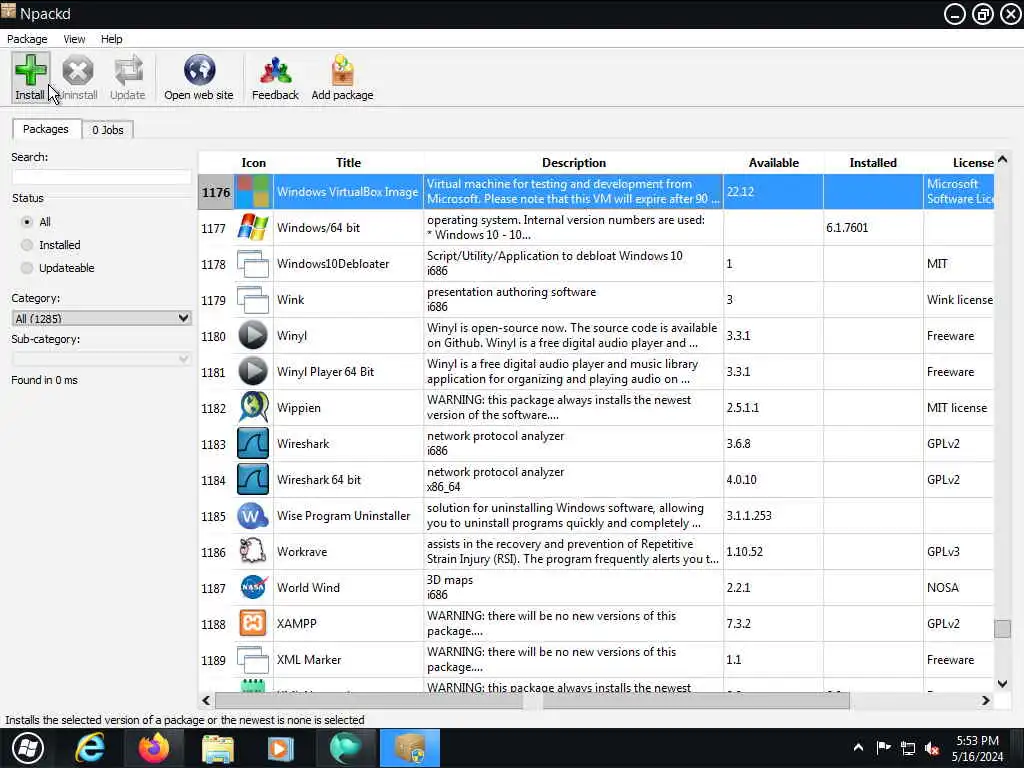
Task: Sort by the Title column header
Action: [348, 163]
